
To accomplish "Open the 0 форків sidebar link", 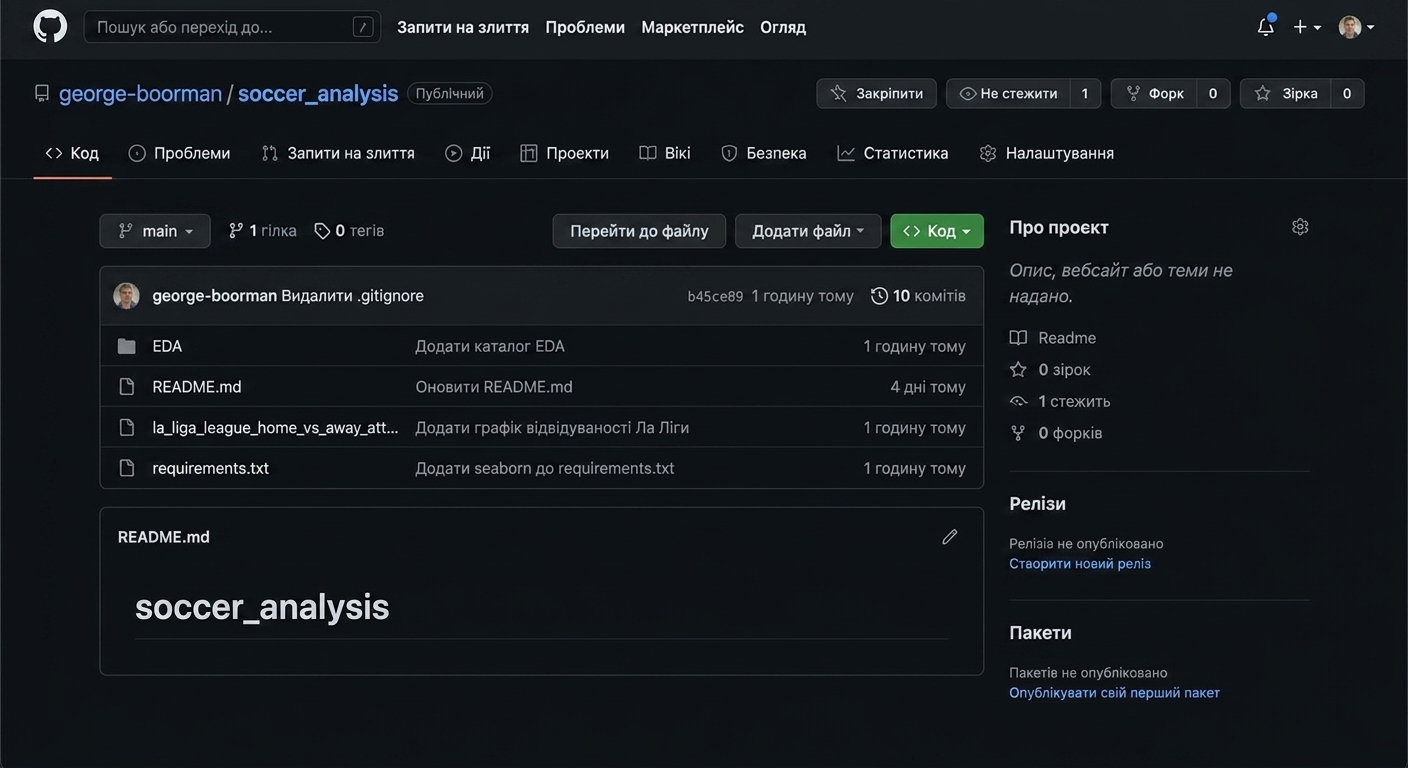I will click(1056, 433).
